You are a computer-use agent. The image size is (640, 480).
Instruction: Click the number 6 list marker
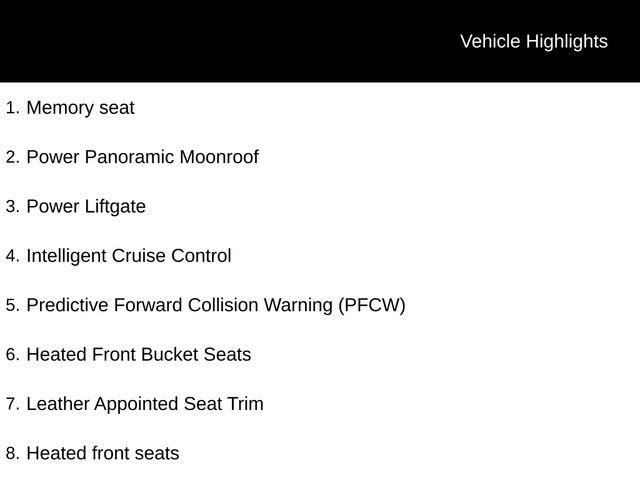tap(12, 355)
